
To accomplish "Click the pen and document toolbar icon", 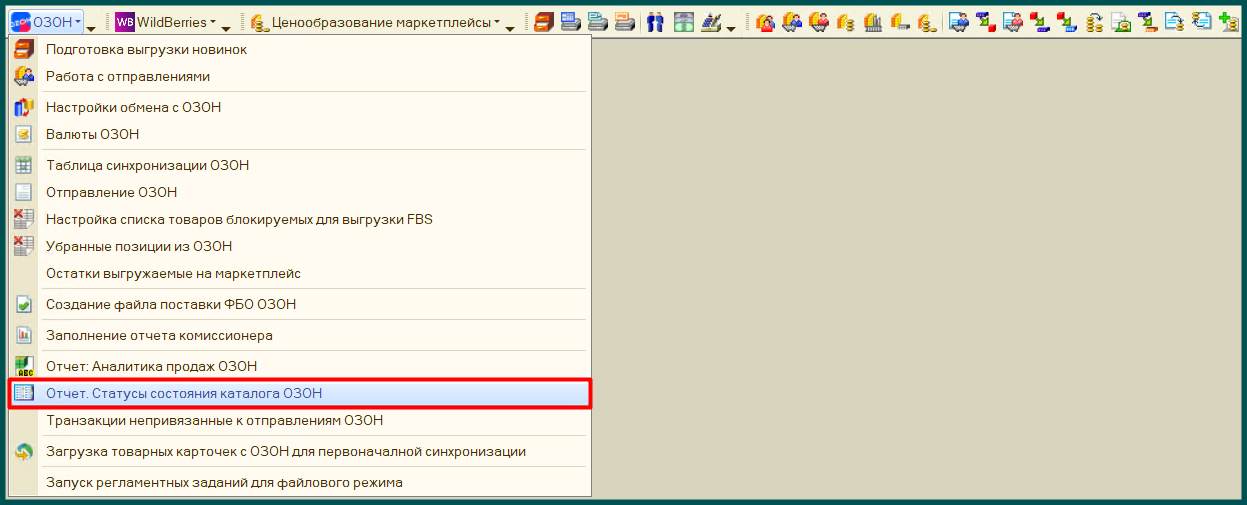I will [x=711, y=21].
